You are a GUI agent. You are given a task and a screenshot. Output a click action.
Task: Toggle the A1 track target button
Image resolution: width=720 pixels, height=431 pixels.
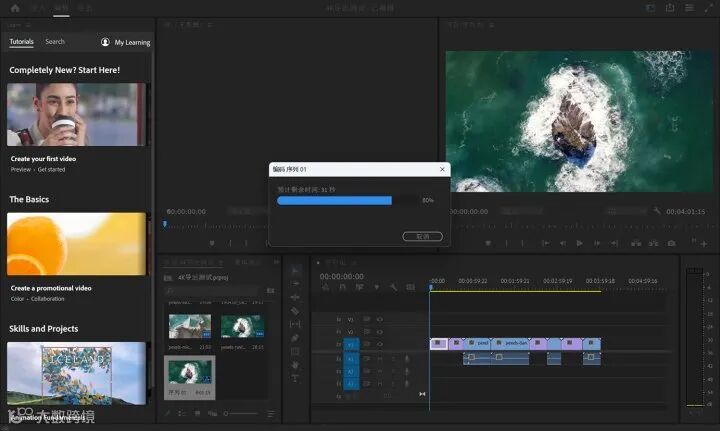(351, 358)
